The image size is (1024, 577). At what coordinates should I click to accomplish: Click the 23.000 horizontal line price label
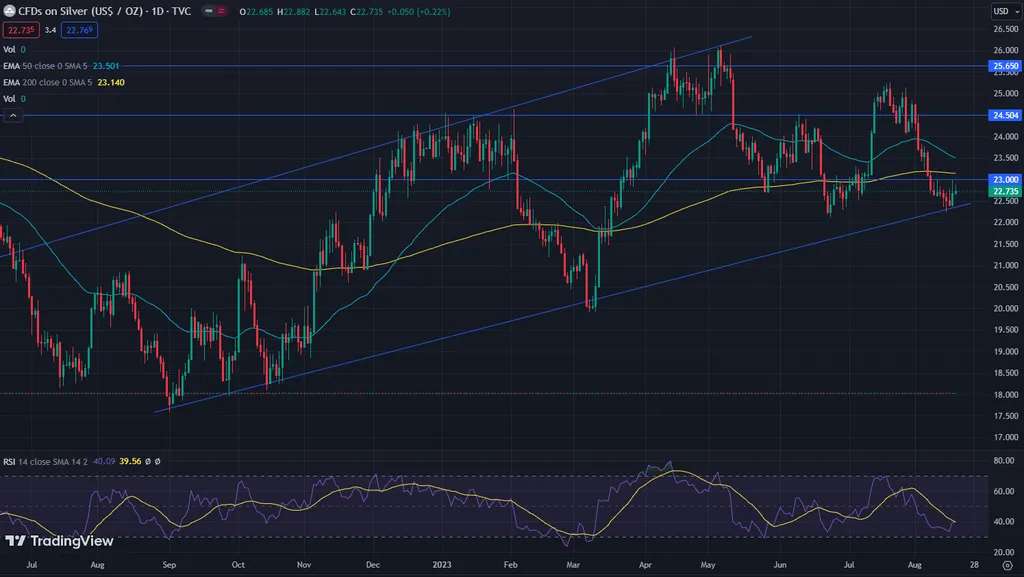click(x=1004, y=180)
